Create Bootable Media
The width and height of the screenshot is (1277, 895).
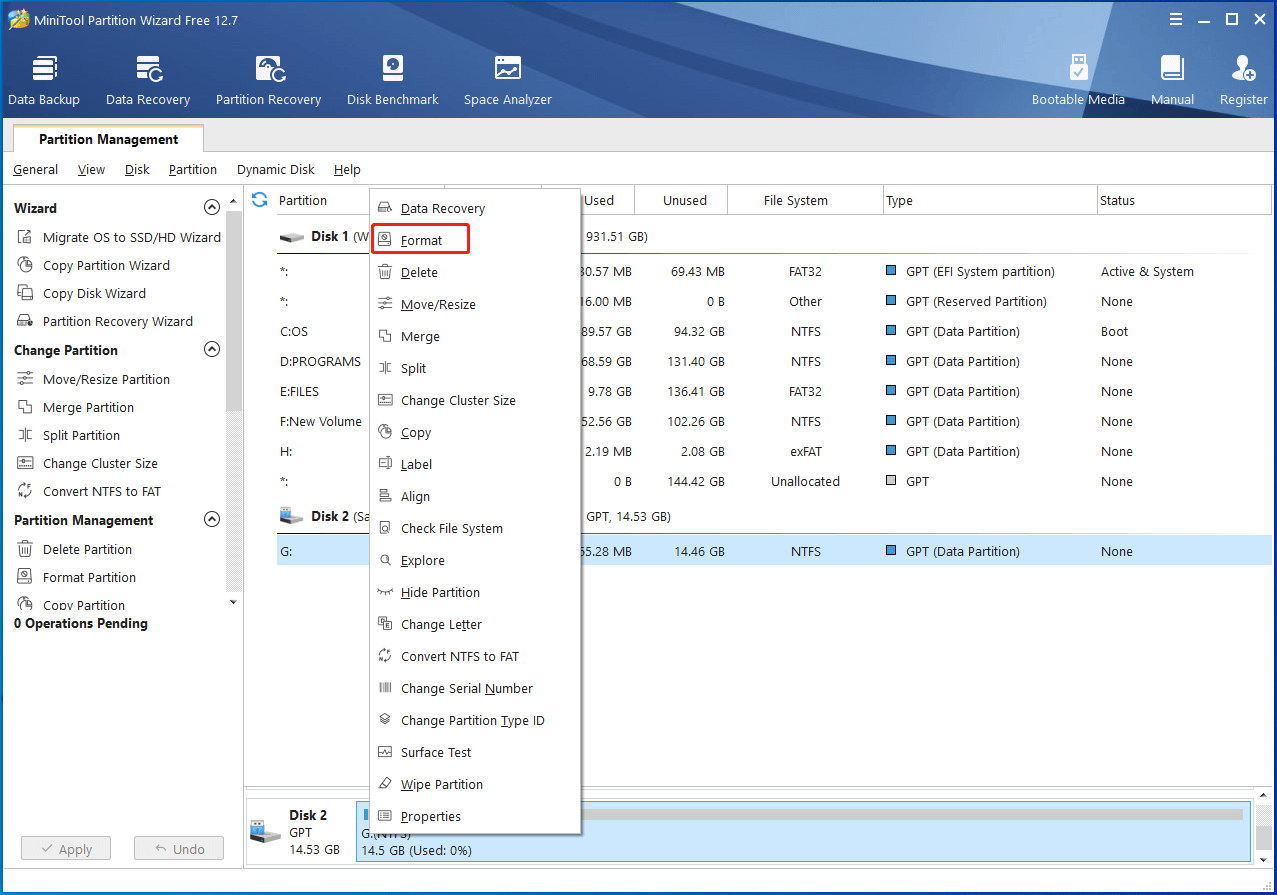pyautogui.click(x=1078, y=80)
